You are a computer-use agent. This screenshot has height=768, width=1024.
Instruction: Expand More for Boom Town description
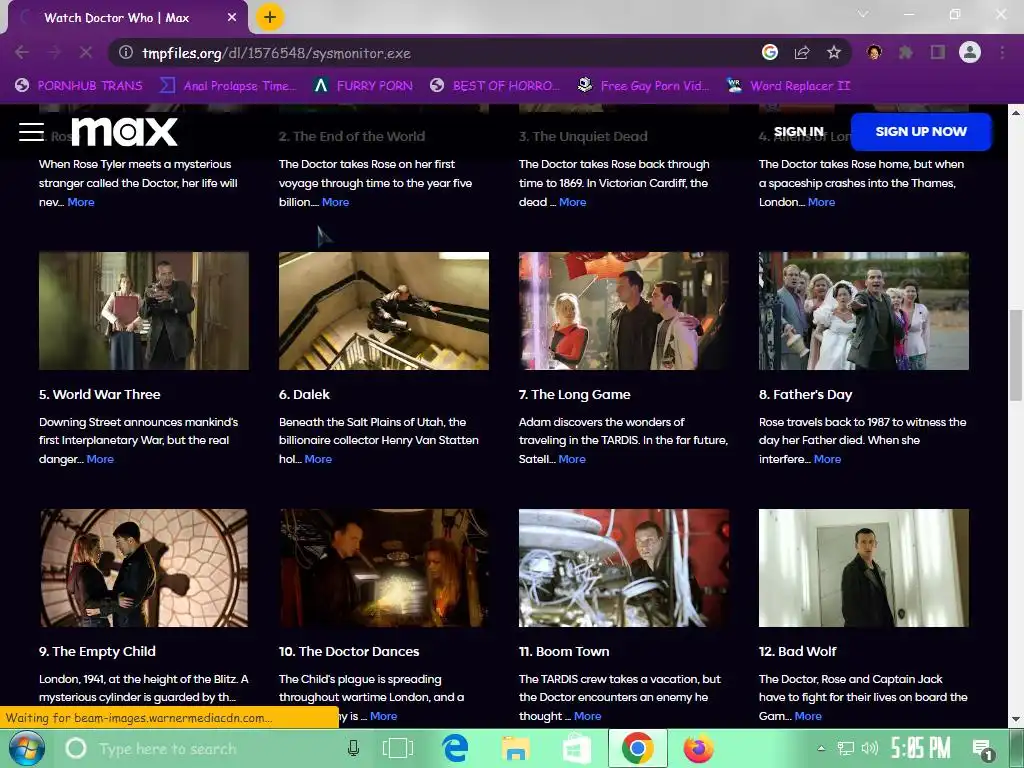[x=588, y=716]
